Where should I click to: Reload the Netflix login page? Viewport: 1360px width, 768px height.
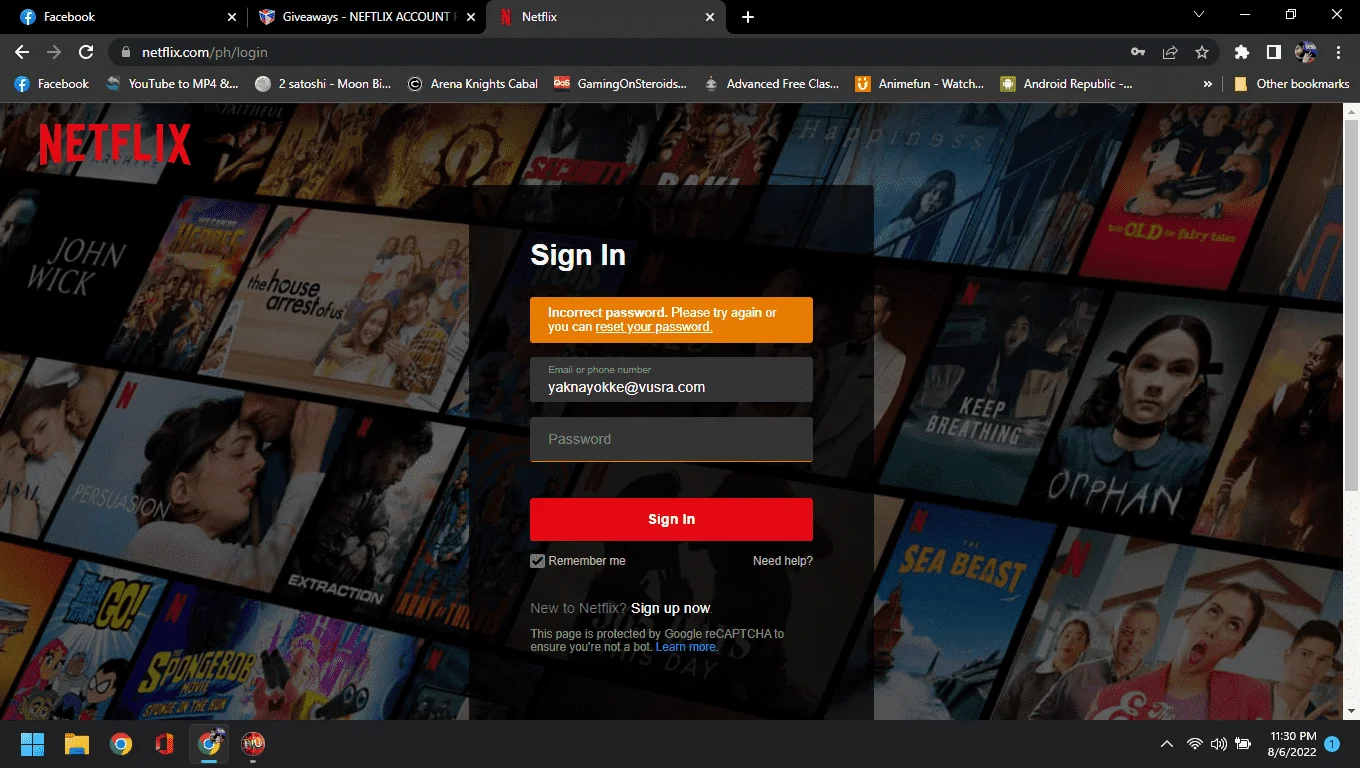(x=86, y=52)
